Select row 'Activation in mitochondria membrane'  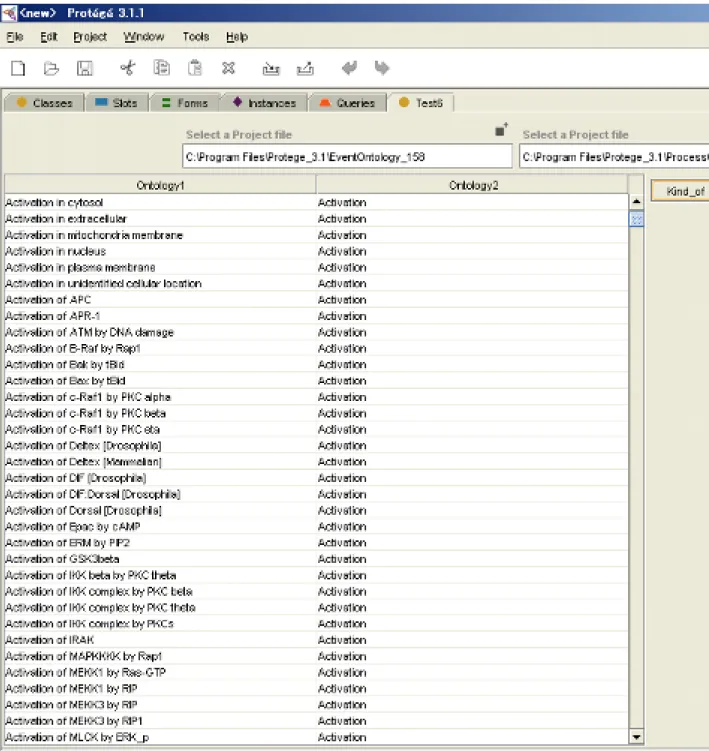[316, 235]
